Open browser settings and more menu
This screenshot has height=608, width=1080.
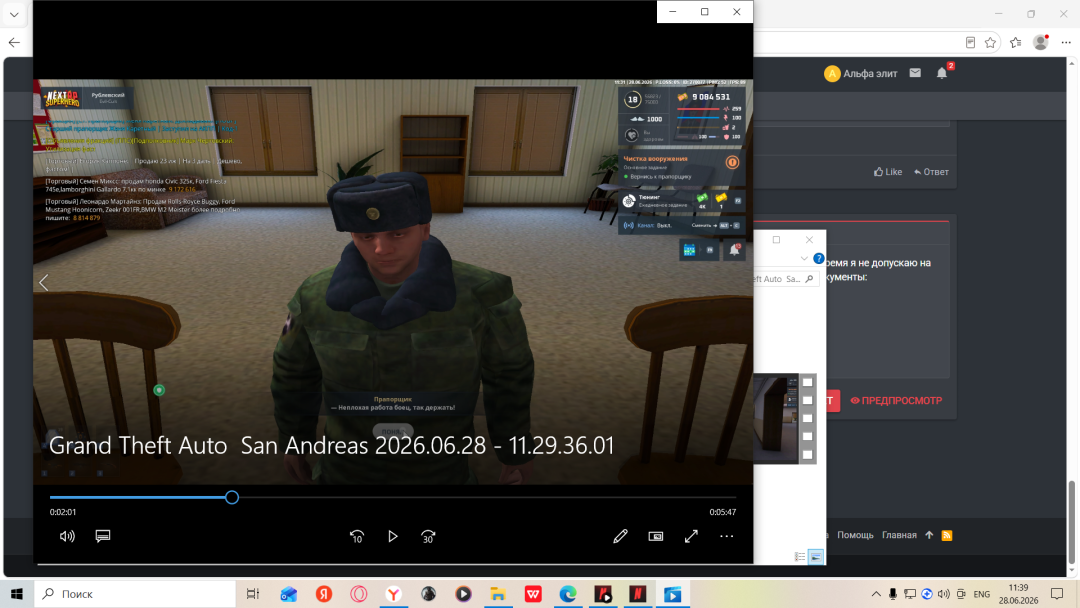[1066, 43]
